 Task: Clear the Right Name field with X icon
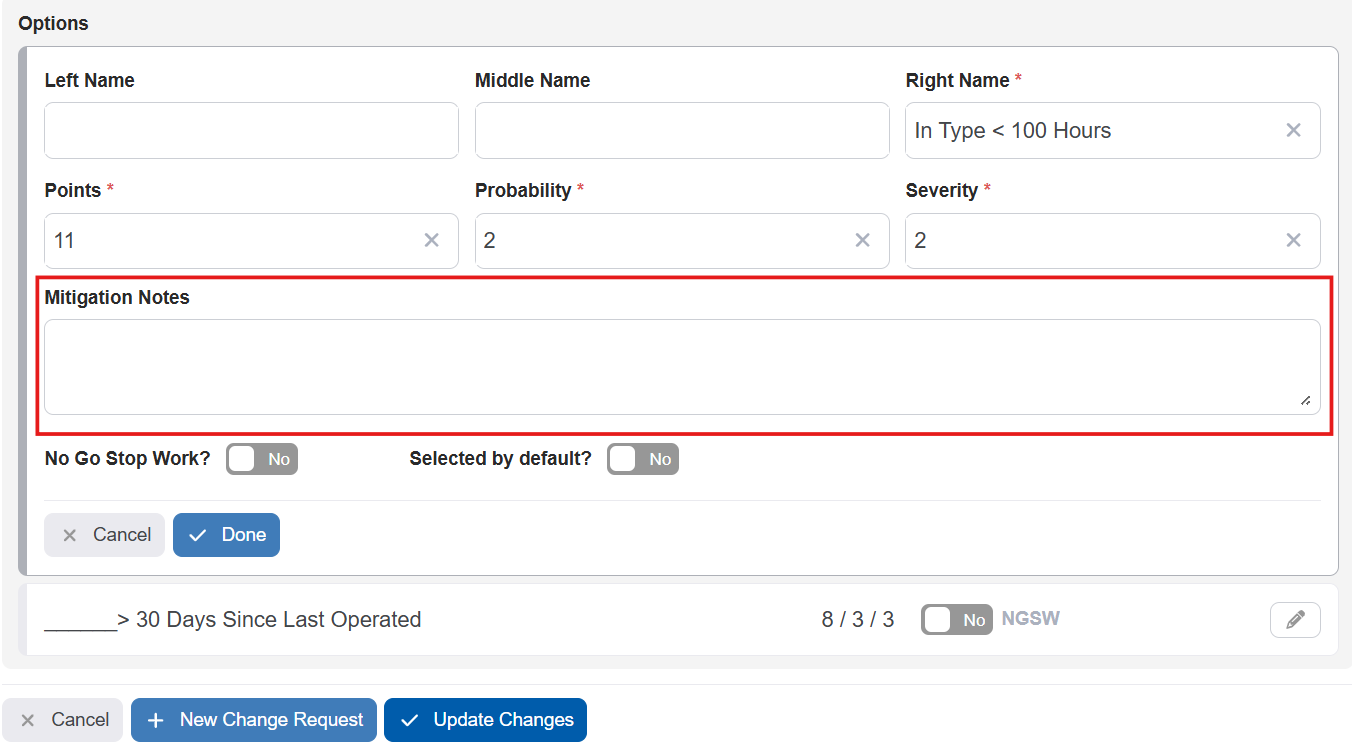coord(1293,131)
